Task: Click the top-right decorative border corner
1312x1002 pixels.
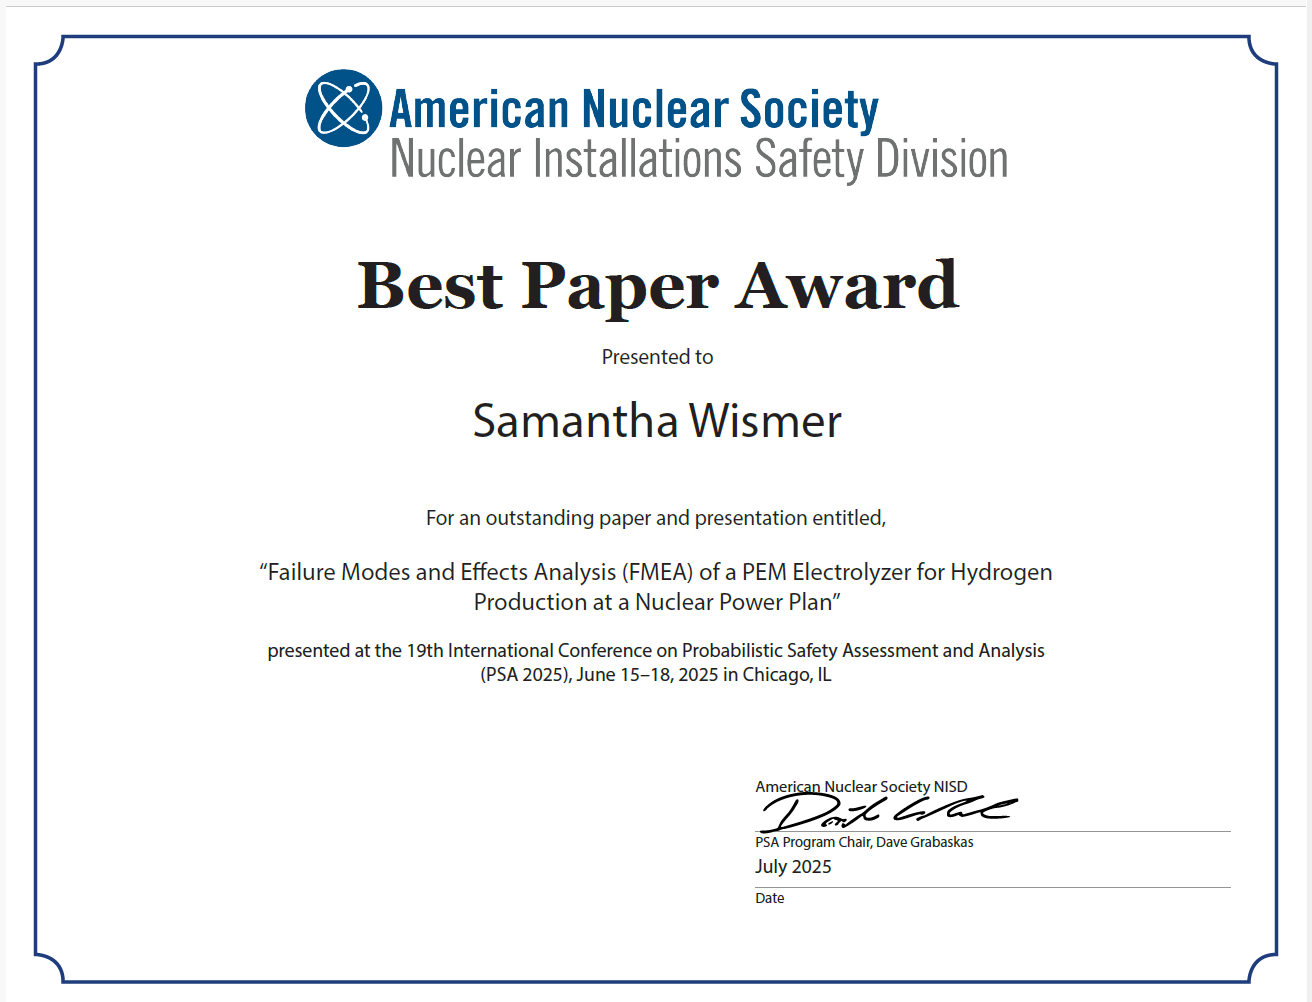Action: click(1262, 52)
